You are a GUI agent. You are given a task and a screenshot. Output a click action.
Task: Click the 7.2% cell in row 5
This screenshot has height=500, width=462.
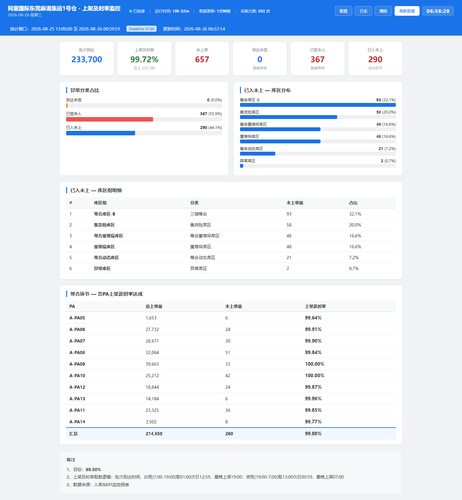(354, 258)
